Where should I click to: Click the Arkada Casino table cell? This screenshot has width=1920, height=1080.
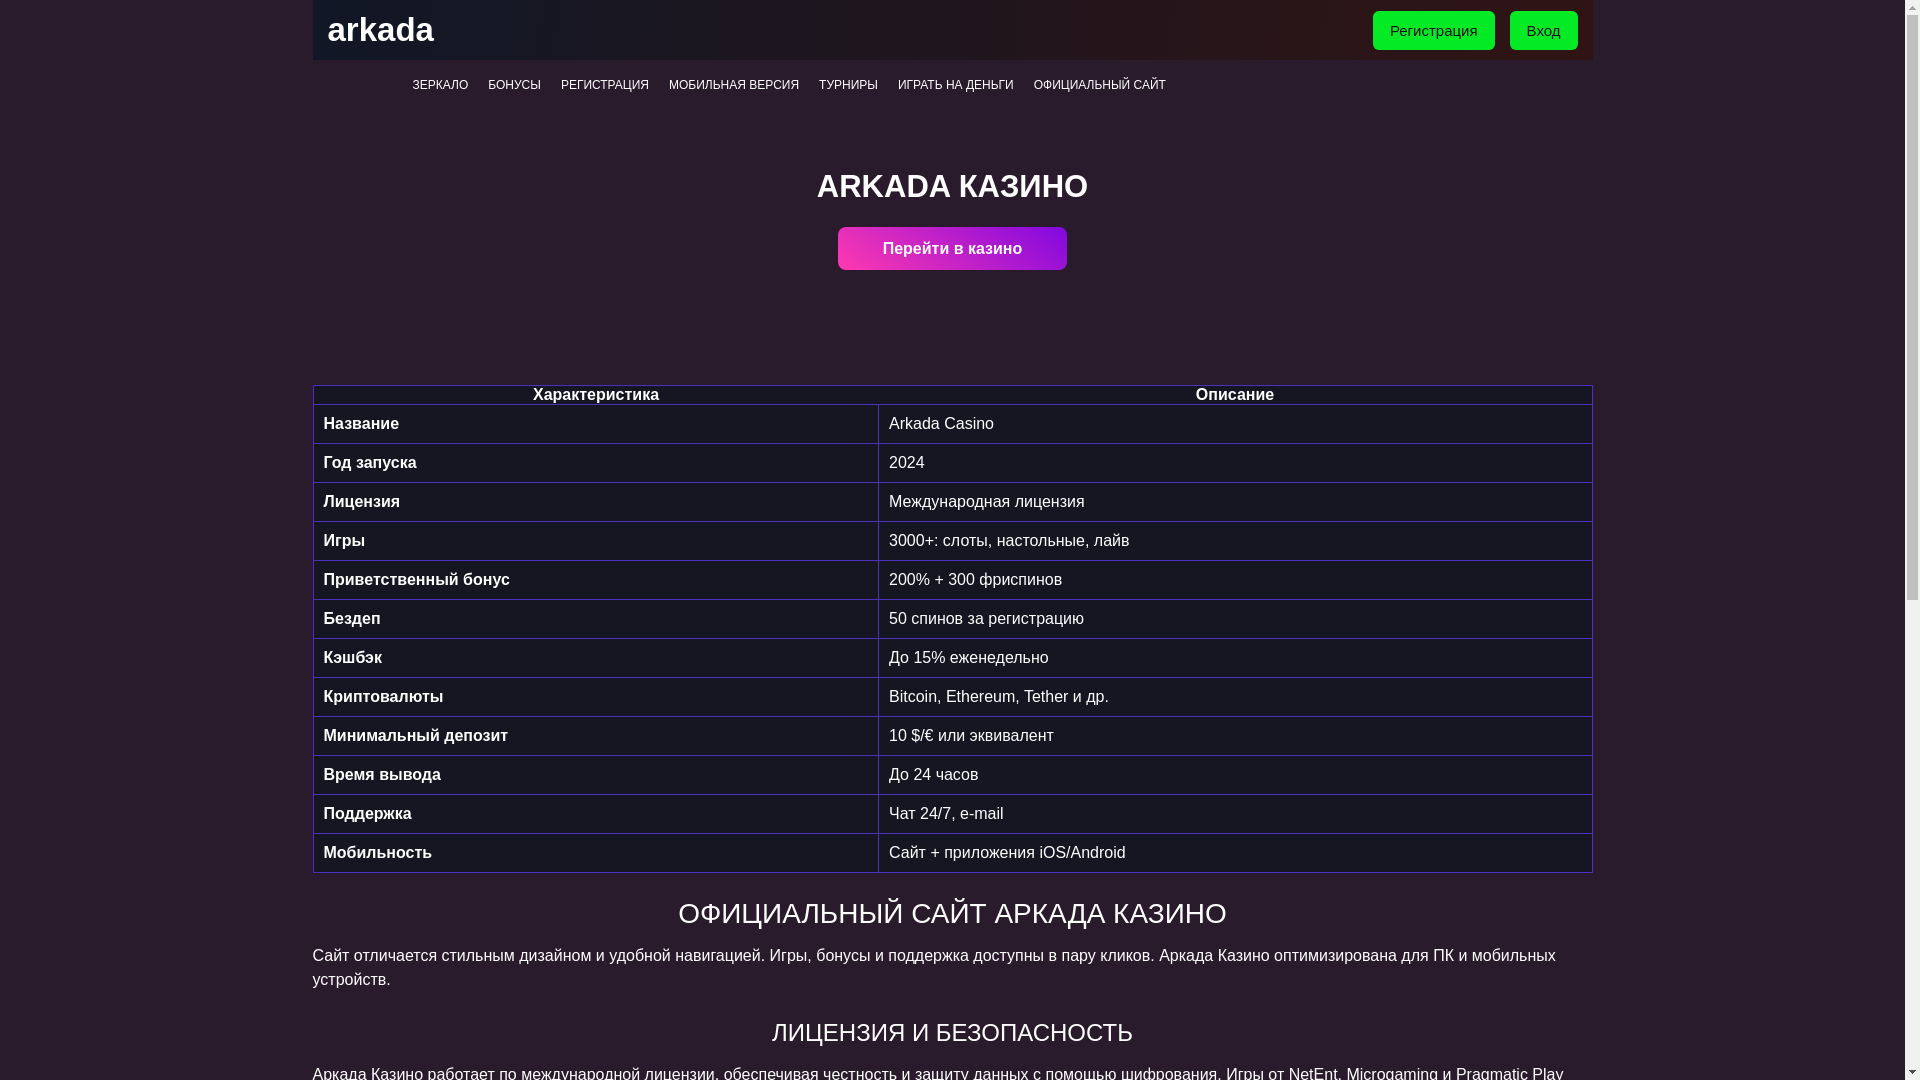pos(1234,424)
